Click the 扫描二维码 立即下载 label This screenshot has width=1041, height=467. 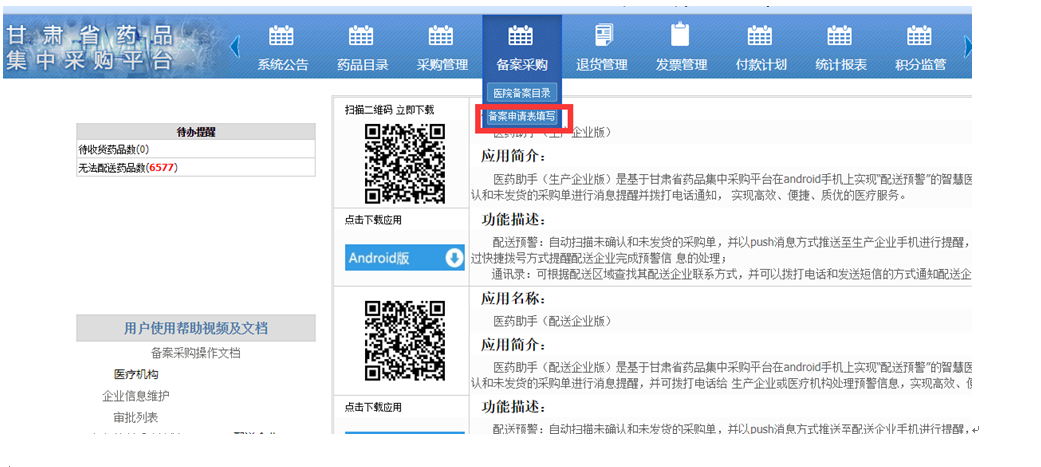point(389,110)
